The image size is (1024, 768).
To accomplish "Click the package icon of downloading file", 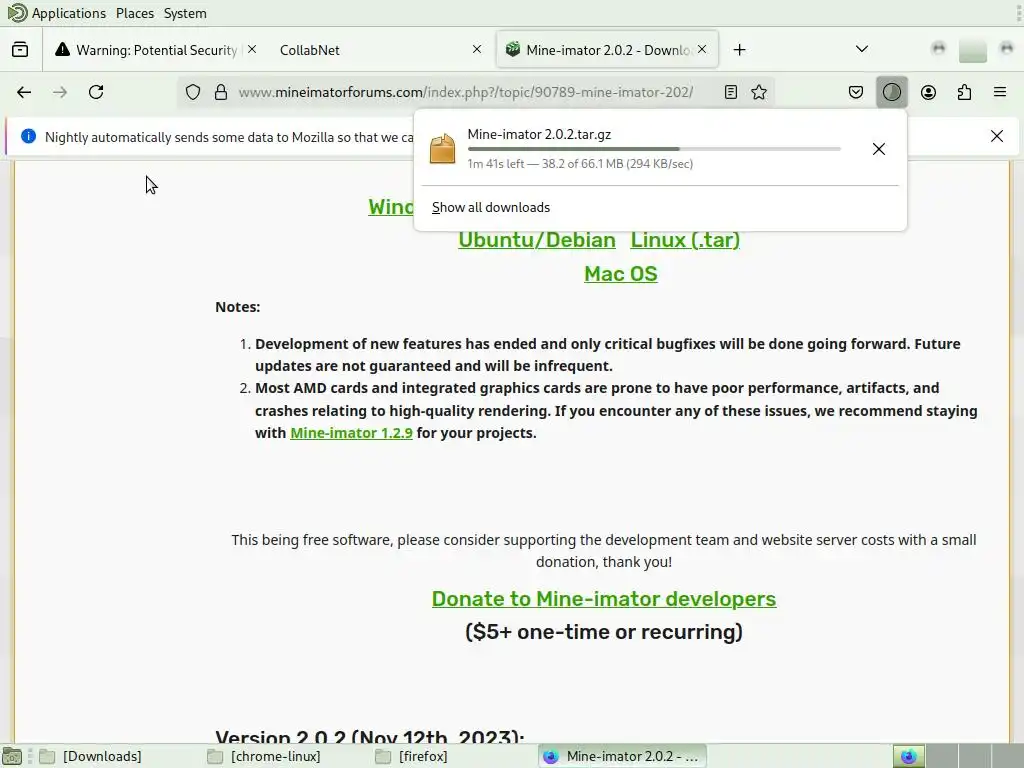I will click(x=442, y=149).
